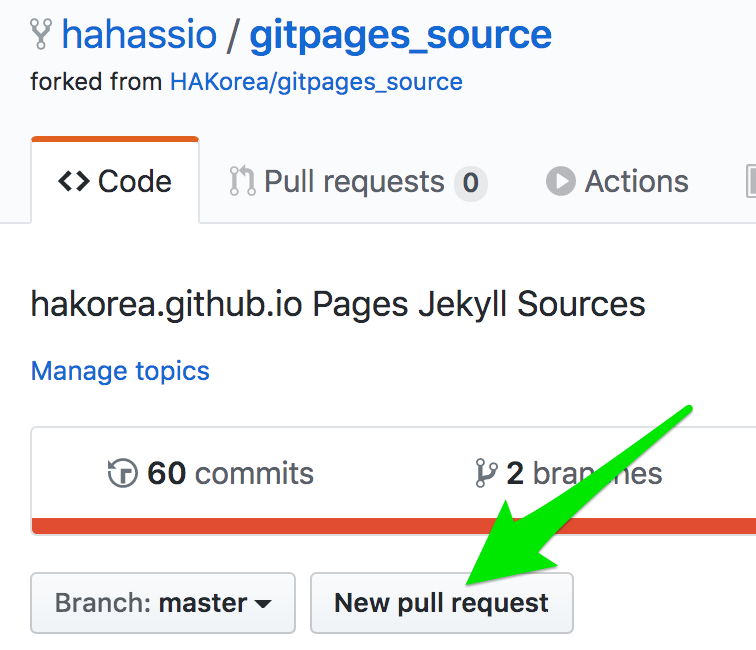The image size is (756, 650).
Task: View the 60 commits history
Action: click(211, 473)
